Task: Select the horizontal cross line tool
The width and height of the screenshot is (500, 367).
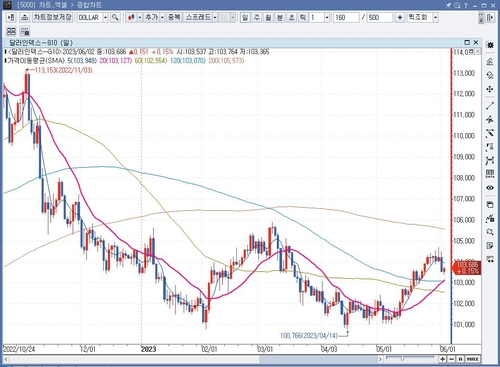Action: [490, 119]
